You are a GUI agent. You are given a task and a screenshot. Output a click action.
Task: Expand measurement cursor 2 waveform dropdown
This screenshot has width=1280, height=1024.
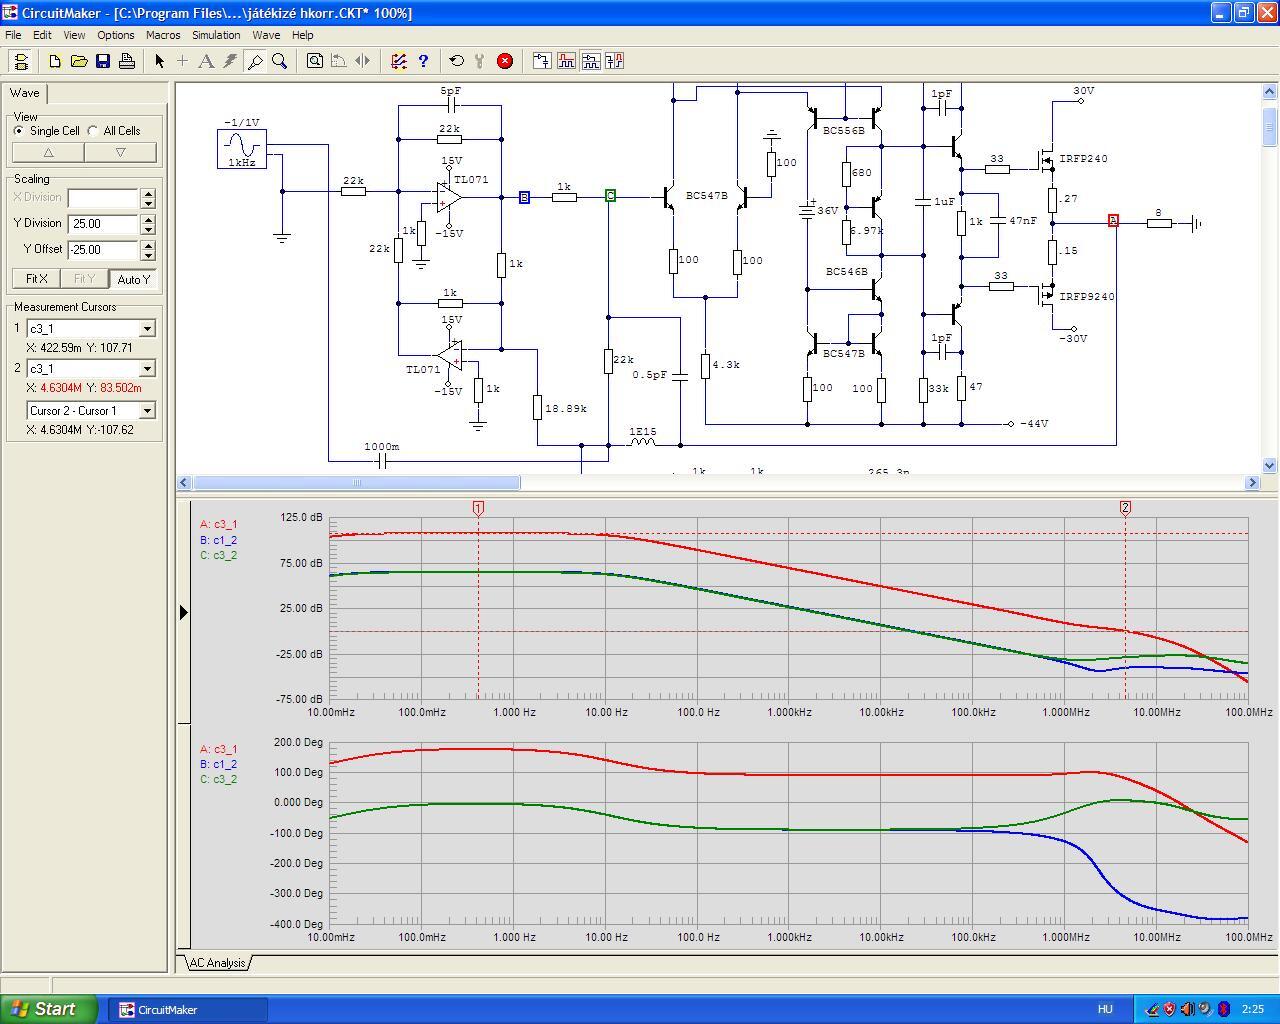(x=147, y=369)
